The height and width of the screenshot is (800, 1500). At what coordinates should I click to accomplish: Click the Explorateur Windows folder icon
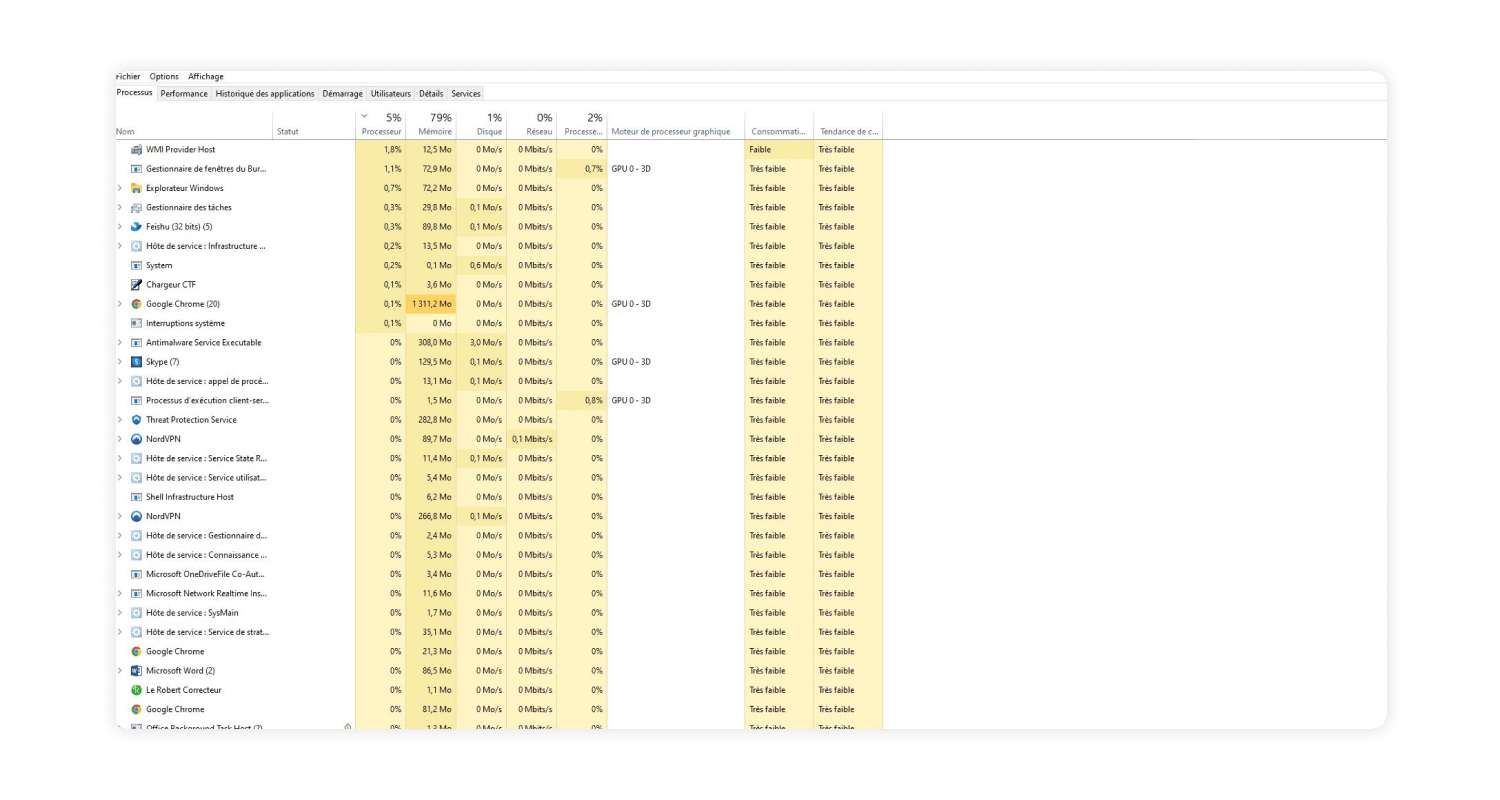[x=136, y=188]
